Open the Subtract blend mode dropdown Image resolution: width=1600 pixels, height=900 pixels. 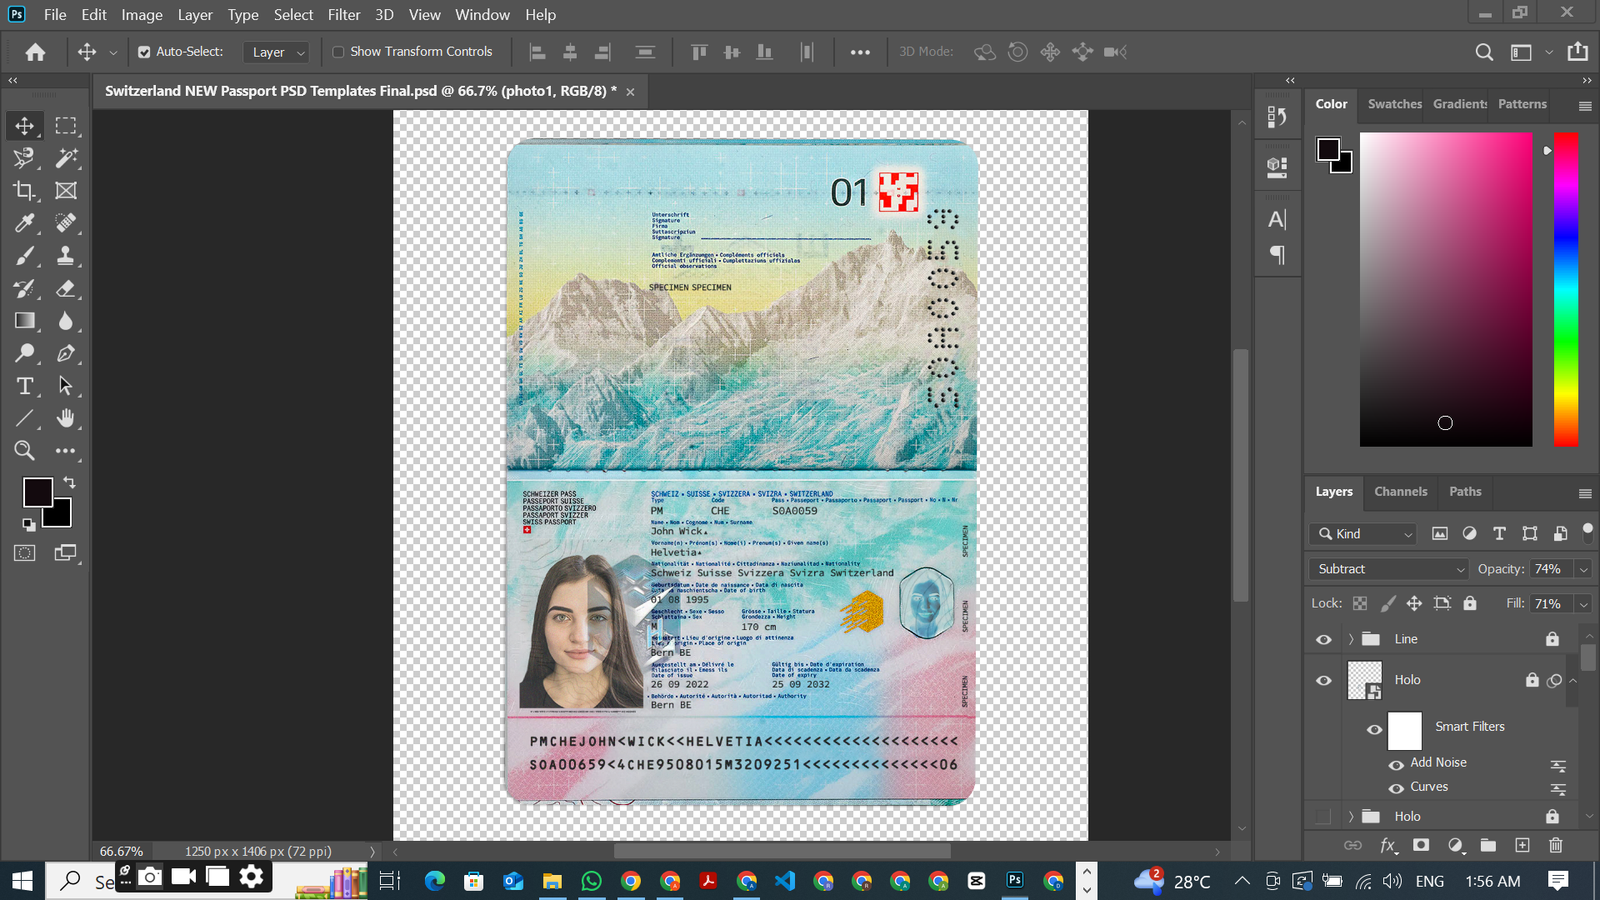click(1388, 569)
